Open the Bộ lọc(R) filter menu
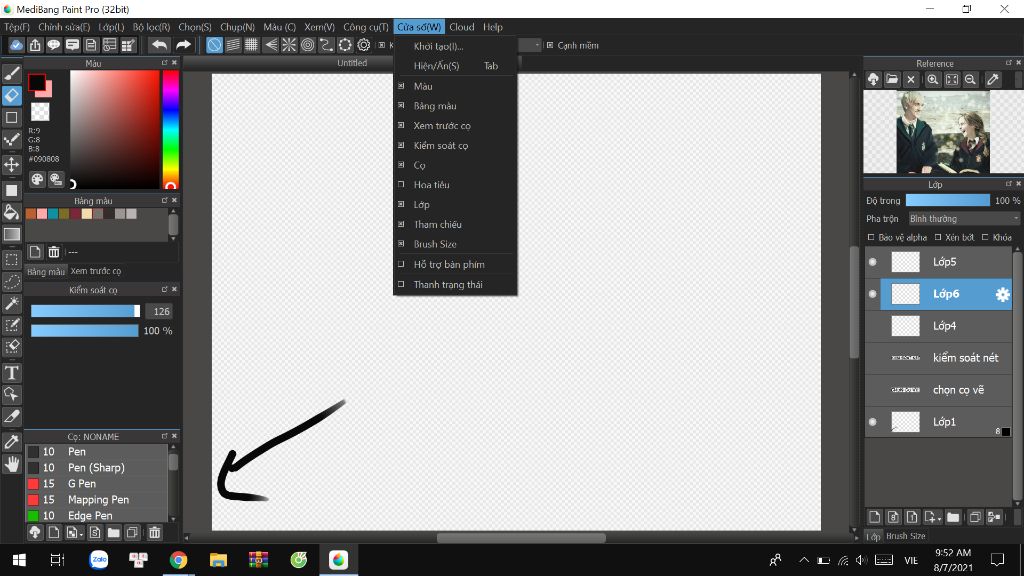Viewport: 1024px width, 576px height. click(151, 27)
